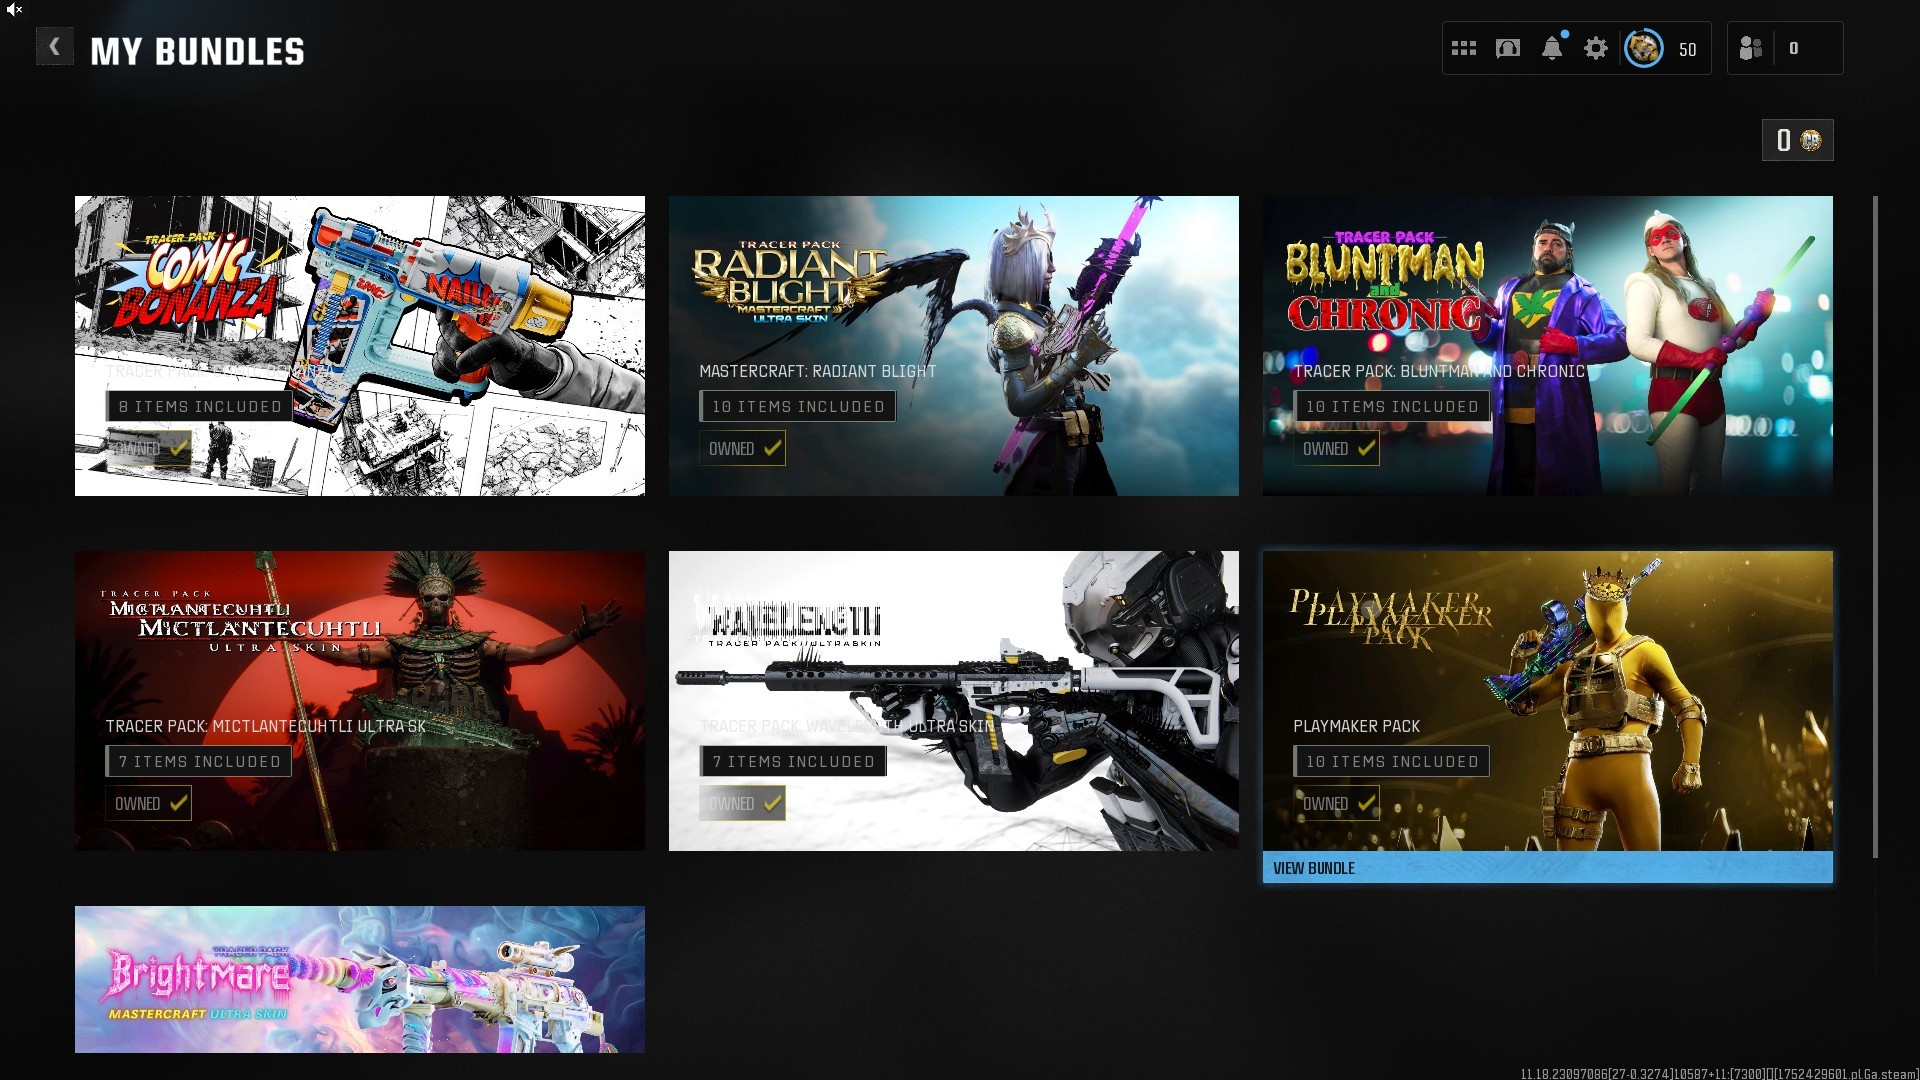The width and height of the screenshot is (1920, 1080).
Task: Click the player profile emblem
Action: 1643,48
